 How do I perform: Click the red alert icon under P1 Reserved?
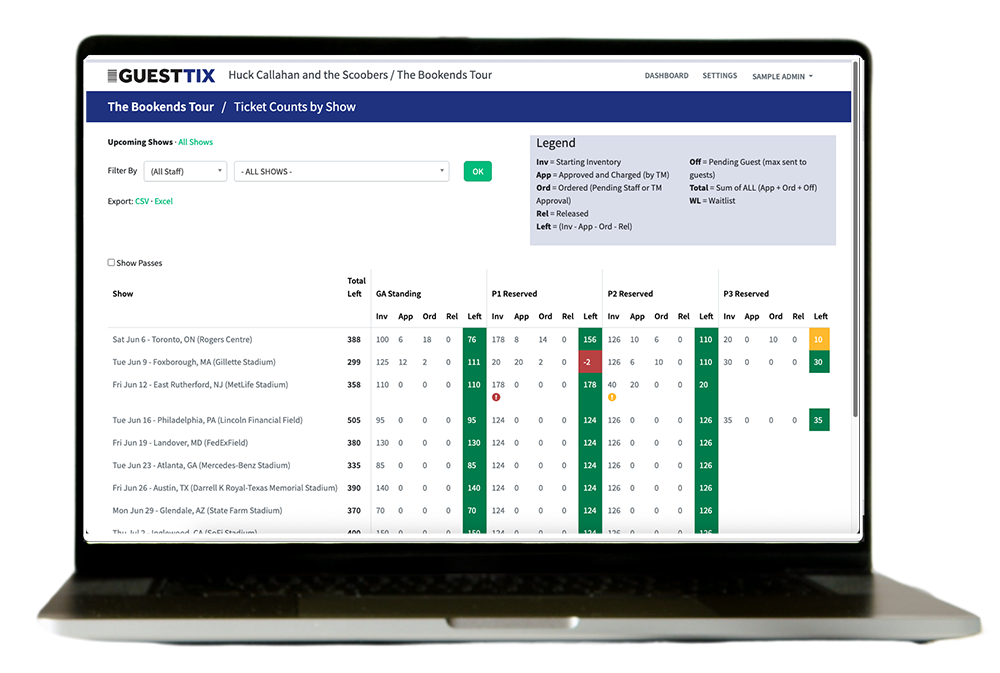pos(496,397)
